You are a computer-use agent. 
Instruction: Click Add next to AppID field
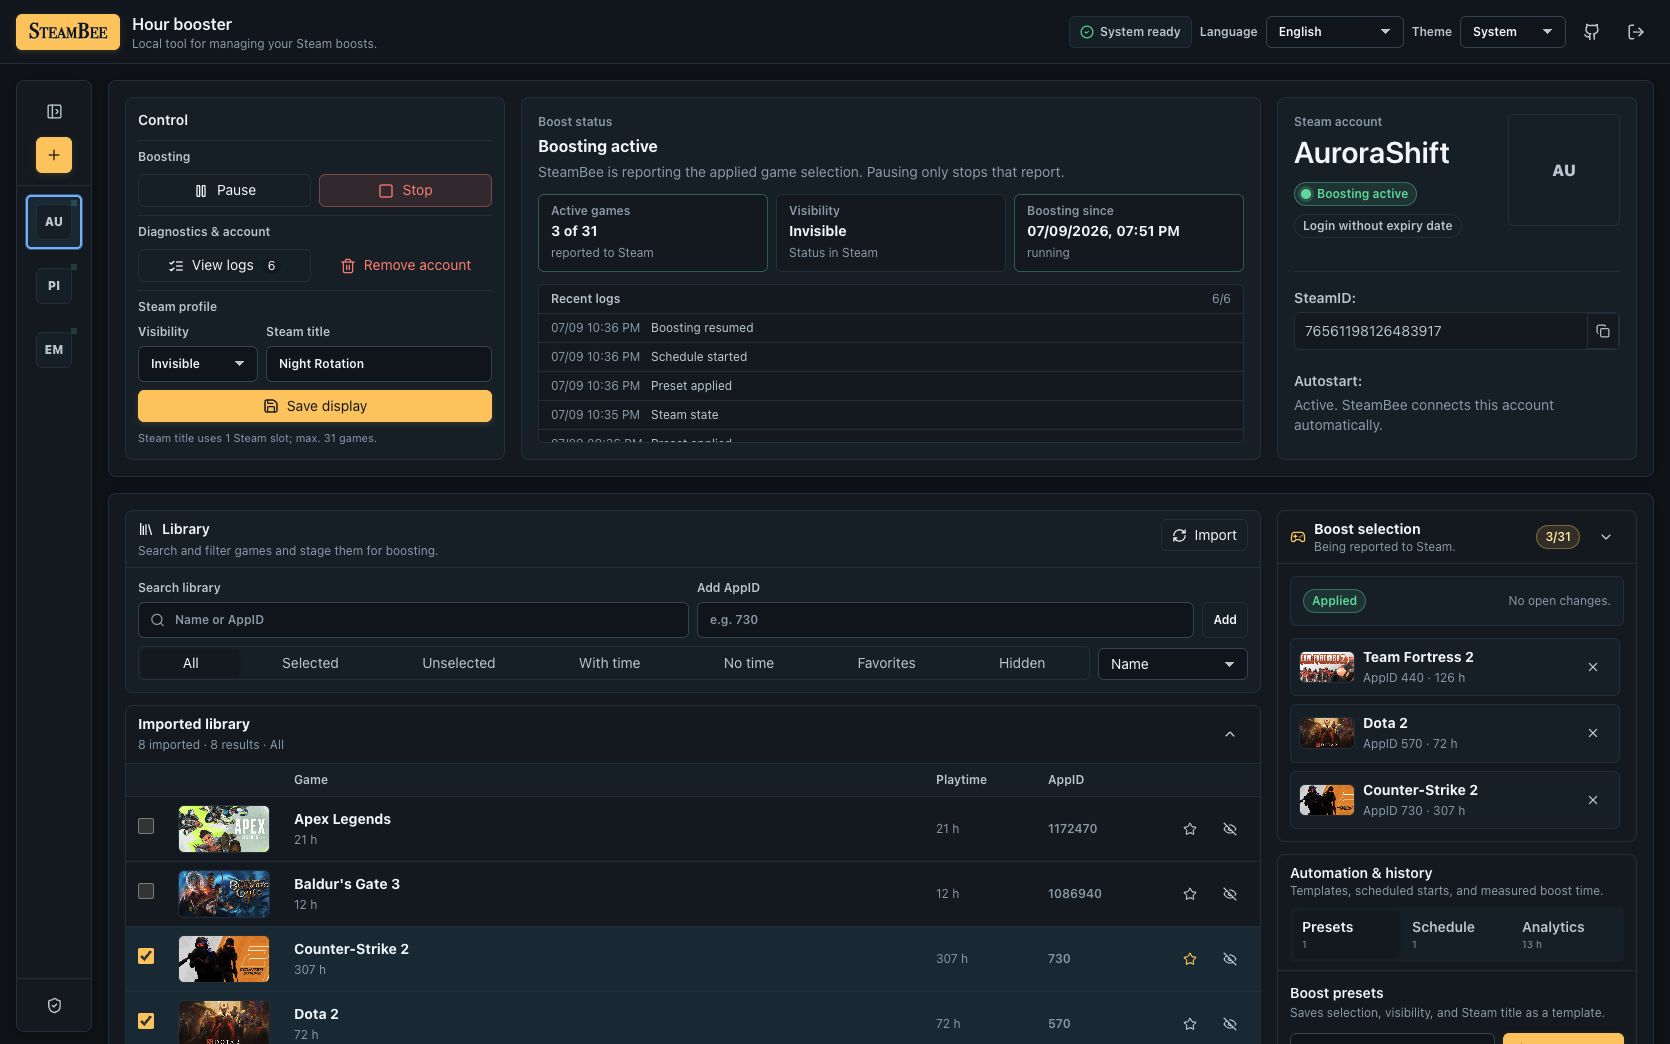click(x=1224, y=620)
